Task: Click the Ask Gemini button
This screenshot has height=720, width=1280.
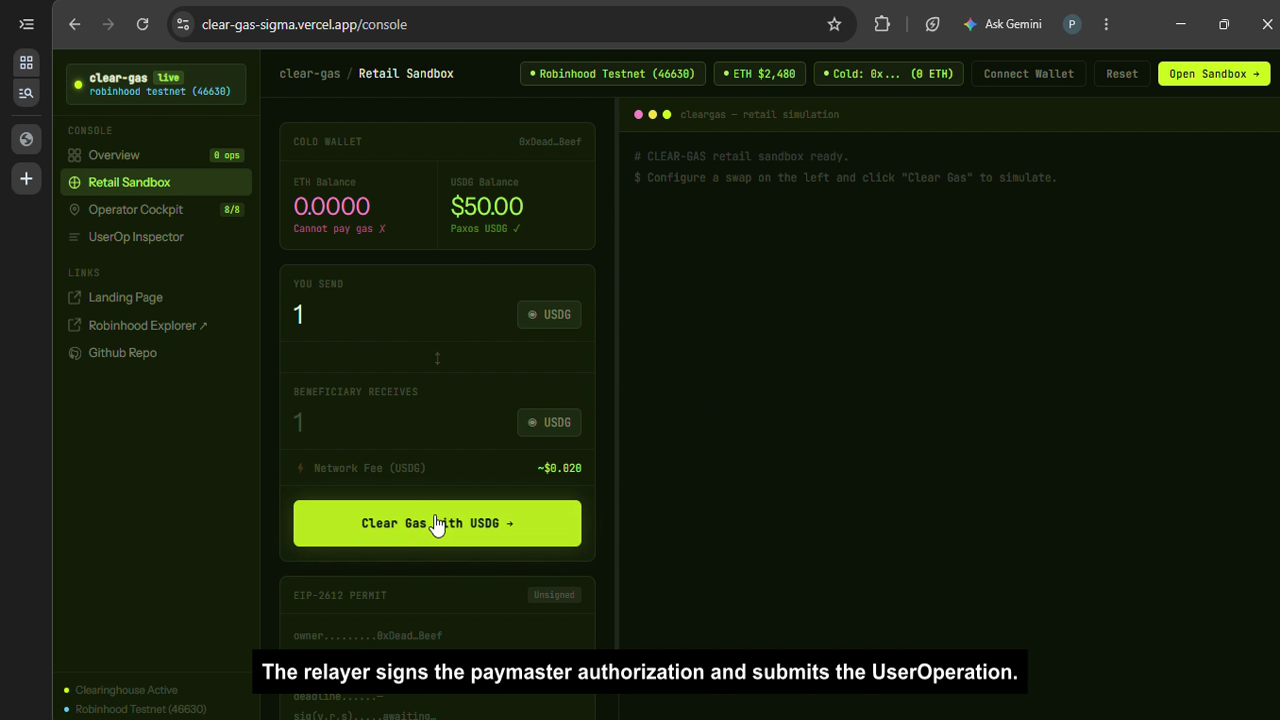Action: pyautogui.click(x=1002, y=24)
